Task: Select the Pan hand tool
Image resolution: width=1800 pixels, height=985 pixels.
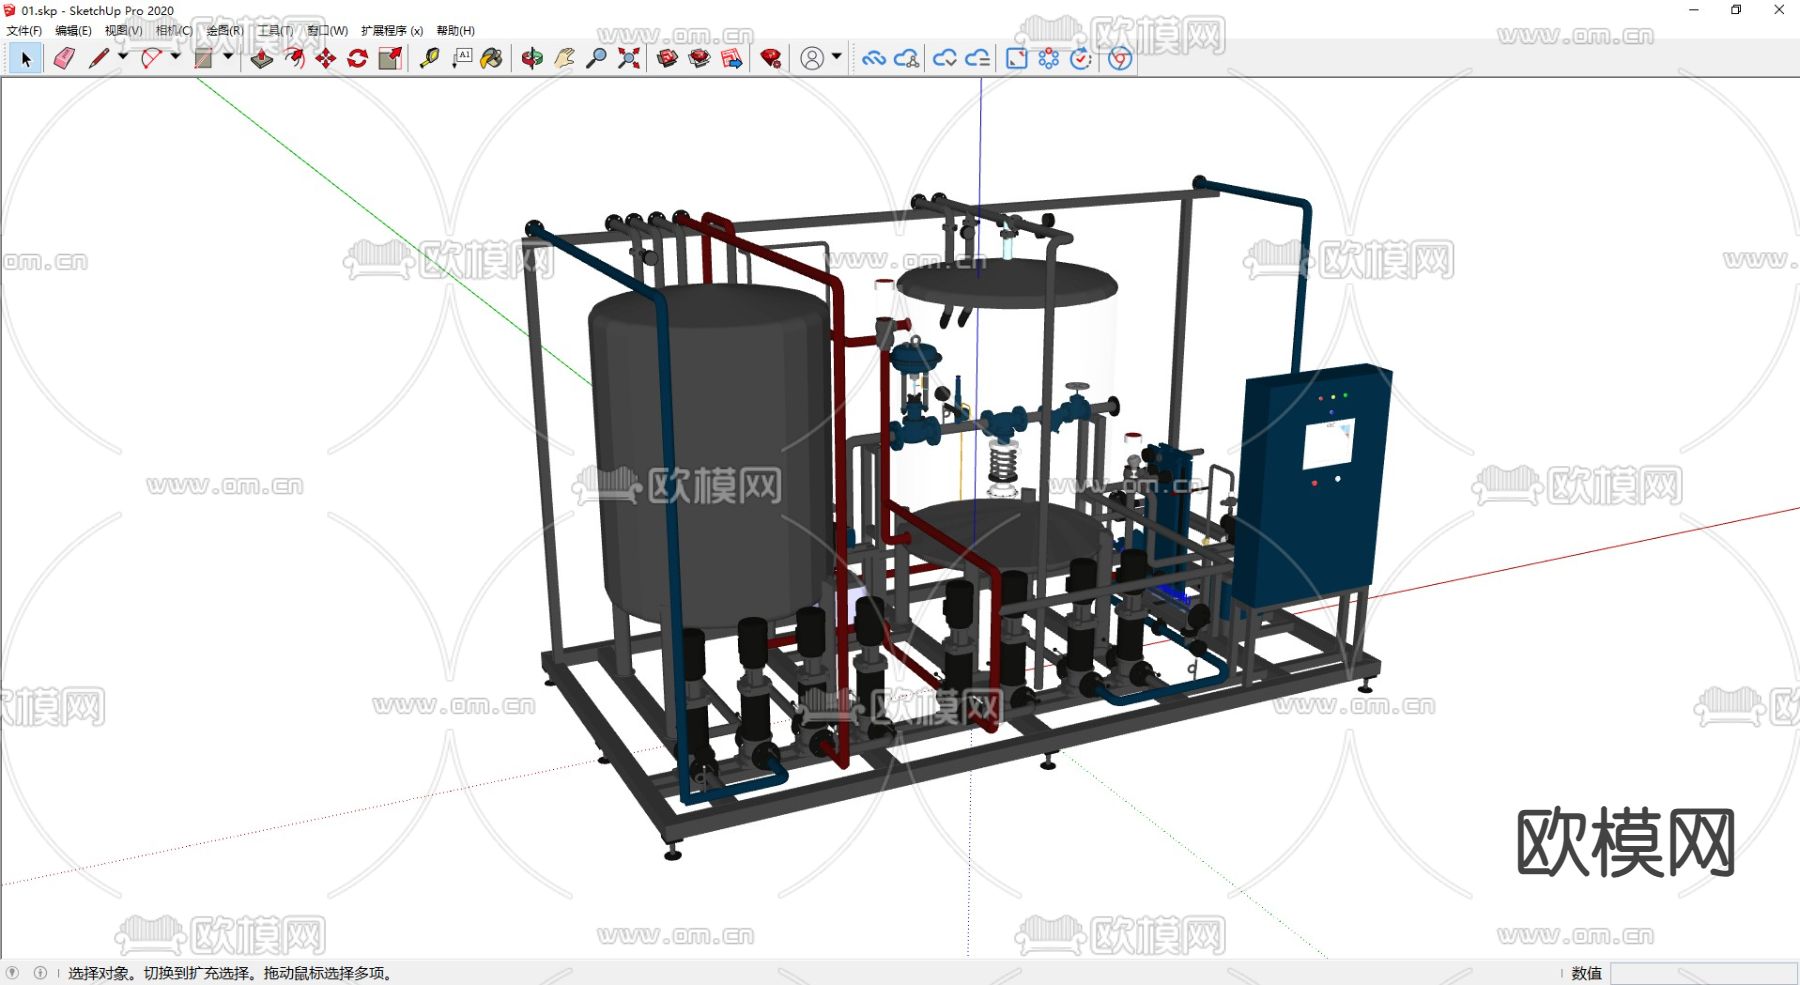Action: pos(565,59)
